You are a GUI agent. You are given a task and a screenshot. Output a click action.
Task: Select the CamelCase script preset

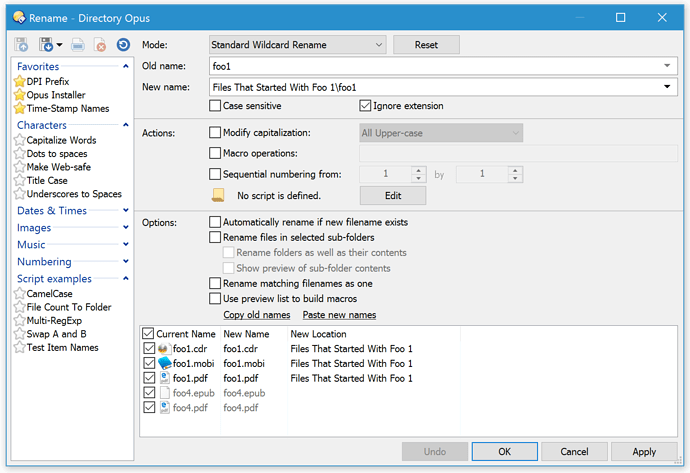click(50, 293)
